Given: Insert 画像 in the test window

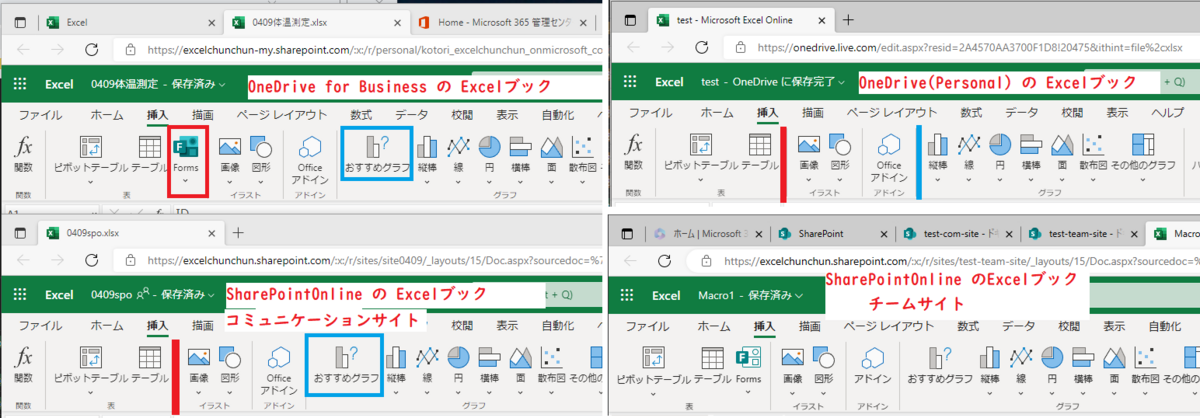Looking at the screenshot, I should pos(811,152).
